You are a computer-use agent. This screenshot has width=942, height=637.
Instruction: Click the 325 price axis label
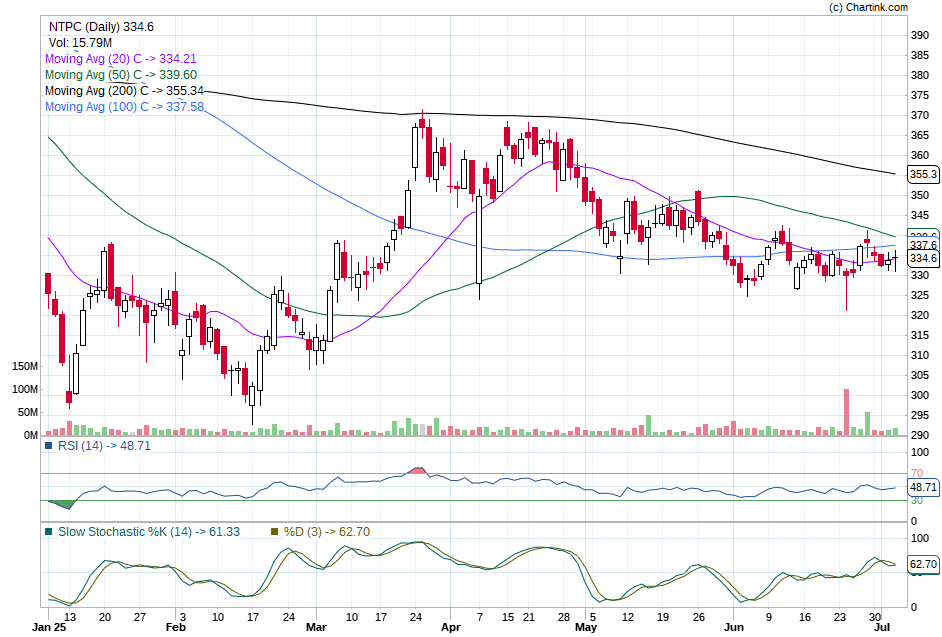(x=920, y=295)
